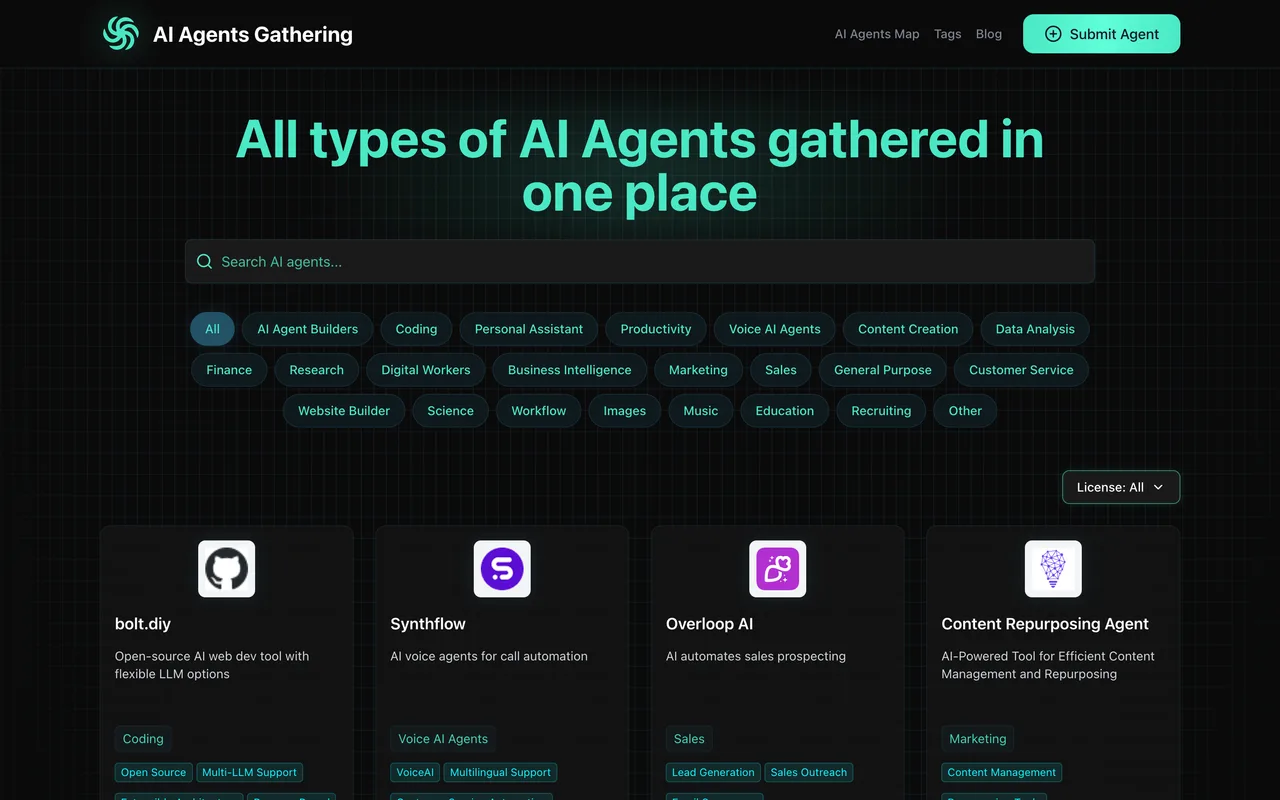Click the Submit Agent button

(x=1101, y=34)
